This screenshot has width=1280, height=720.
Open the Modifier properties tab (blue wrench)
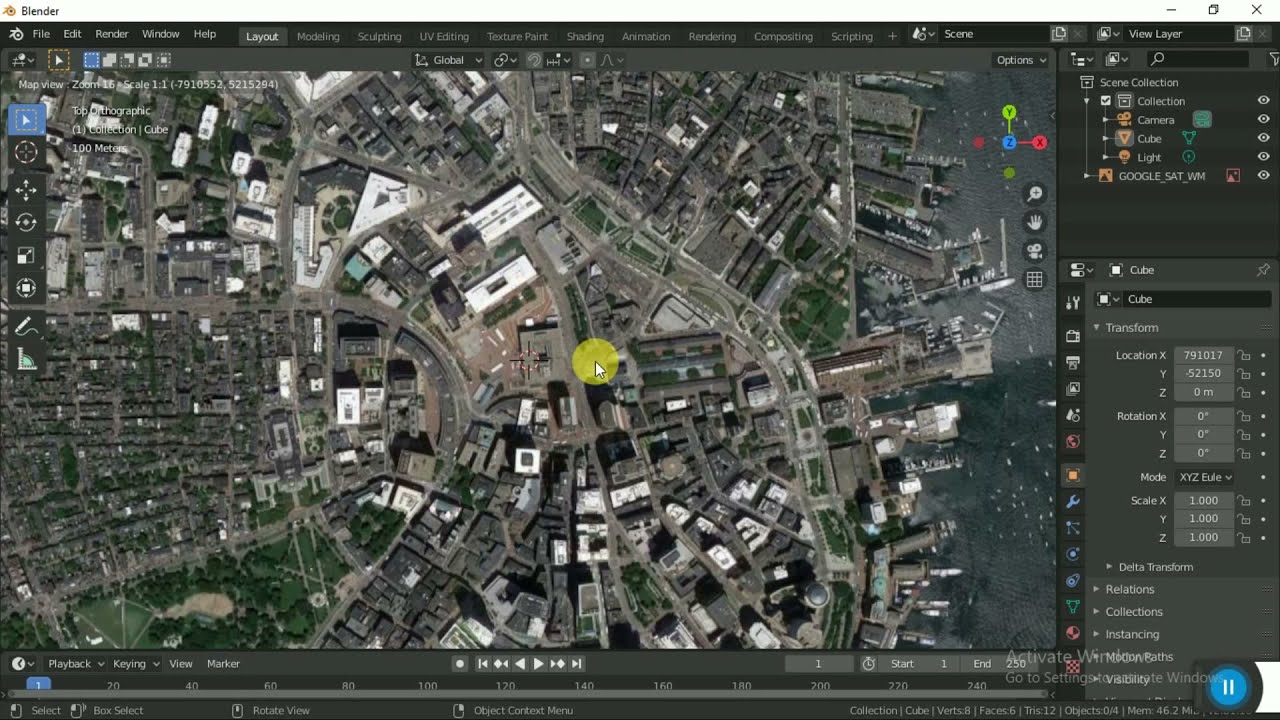[1073, 502]
